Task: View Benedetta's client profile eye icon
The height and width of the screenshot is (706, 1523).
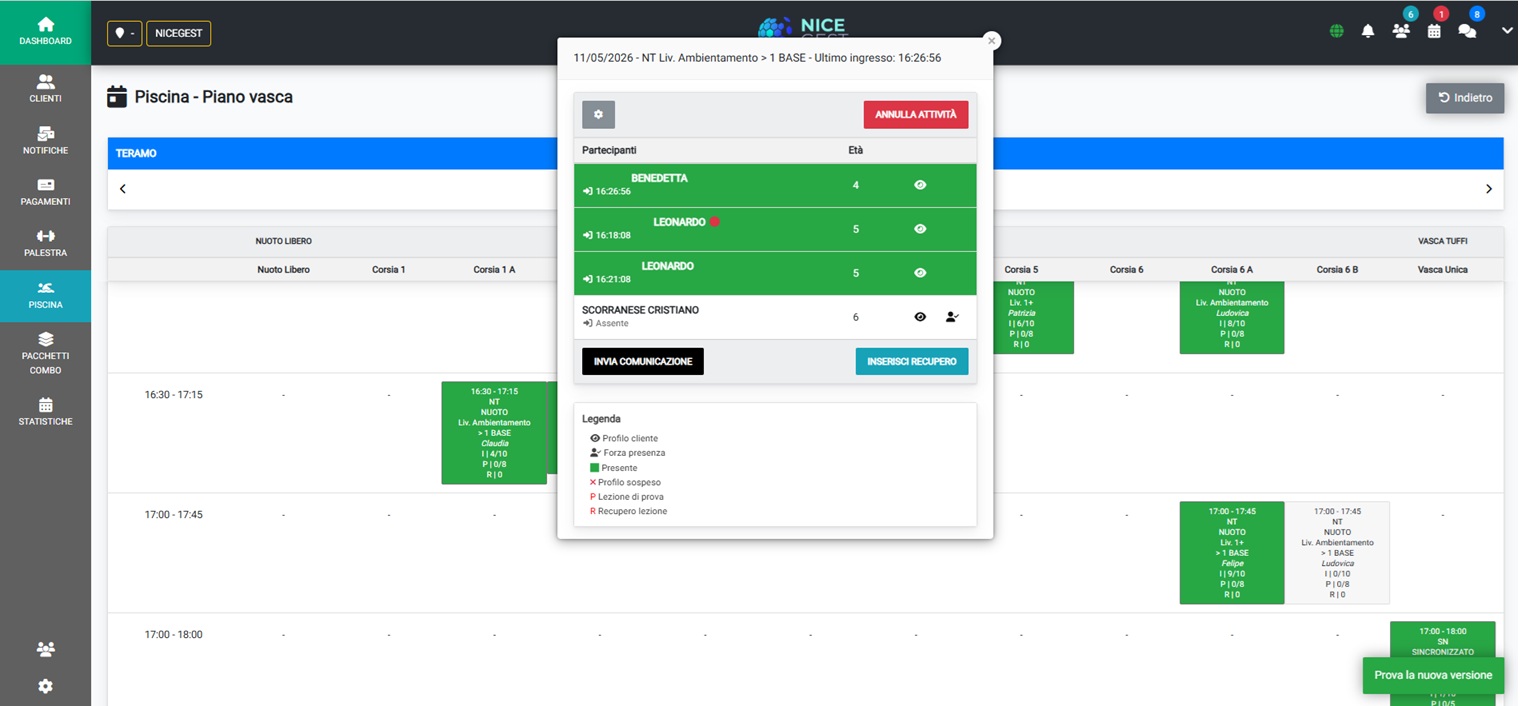Action: (x=920, y=185)
